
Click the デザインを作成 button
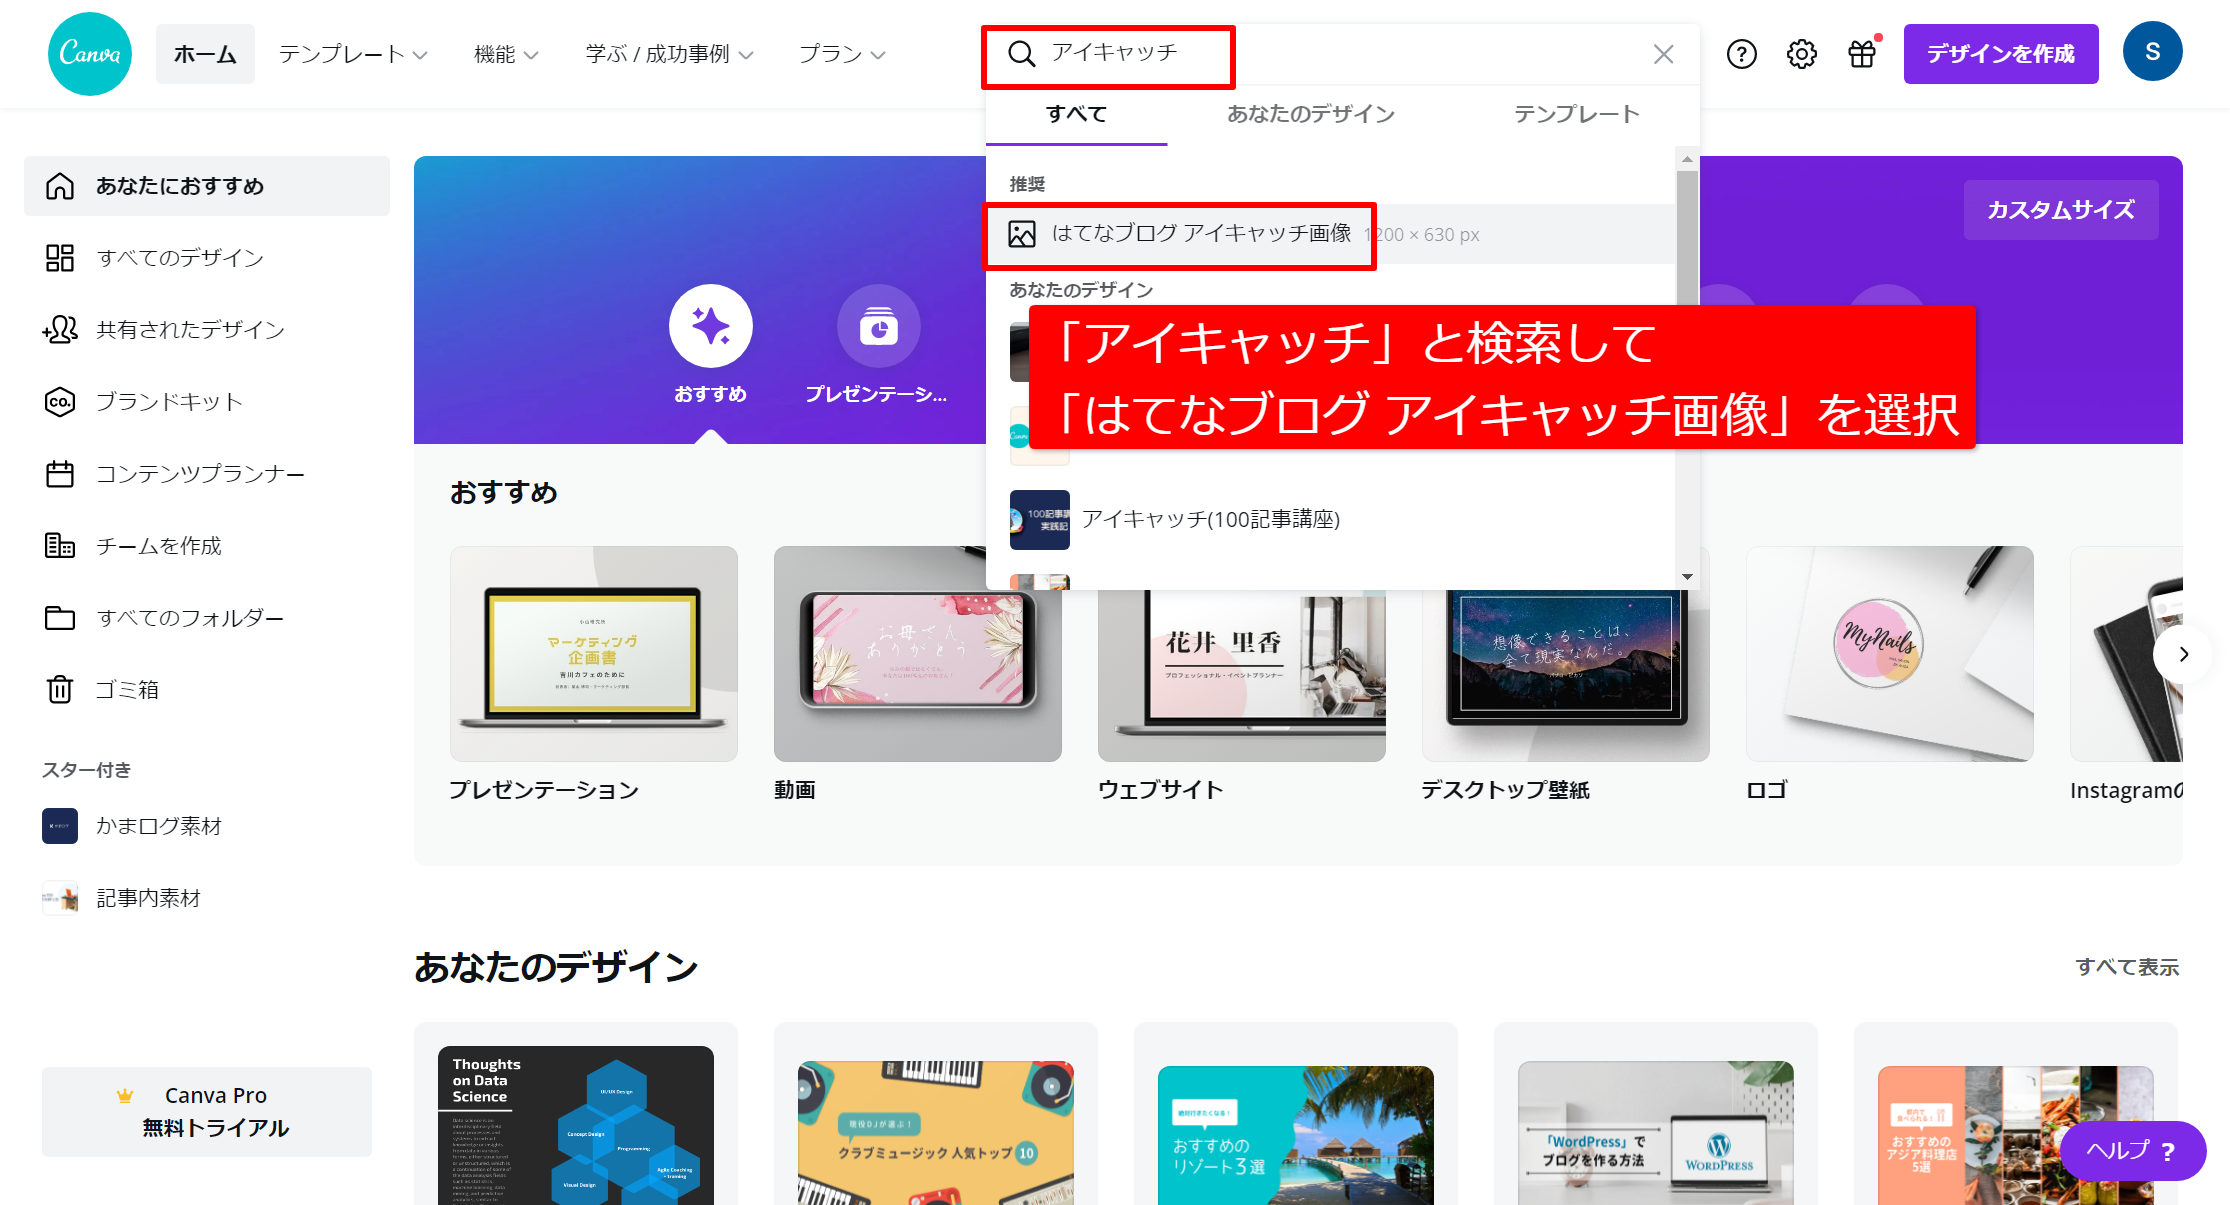[2000, 54]
